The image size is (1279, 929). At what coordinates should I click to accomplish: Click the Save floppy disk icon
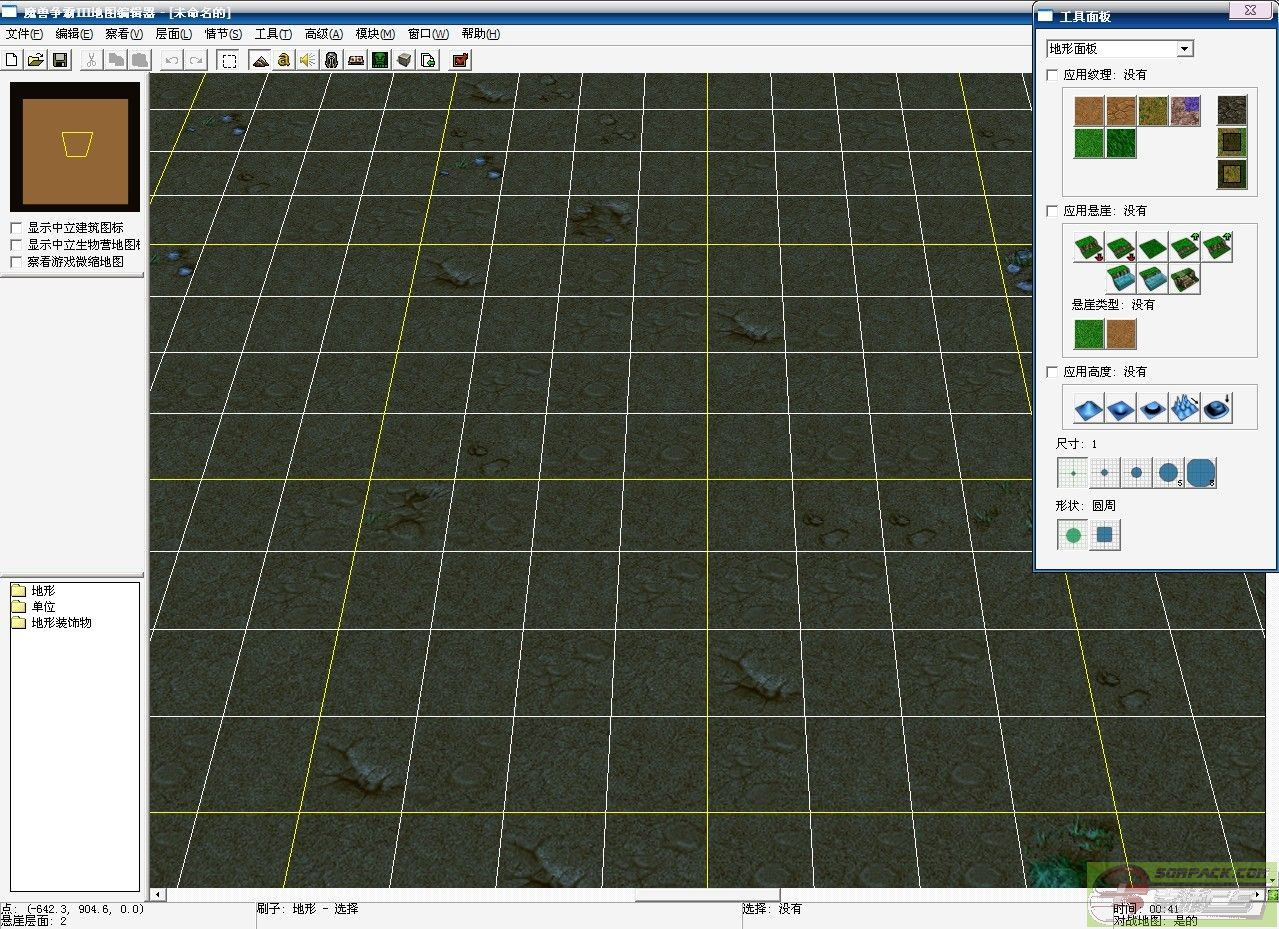pyautogui.click(x=60, y=60)
